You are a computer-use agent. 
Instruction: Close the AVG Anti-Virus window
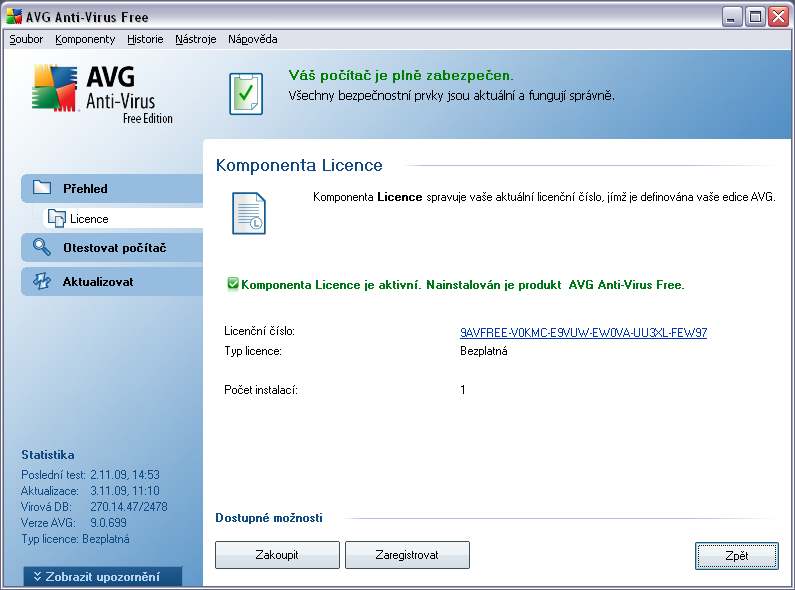point(778,17)
